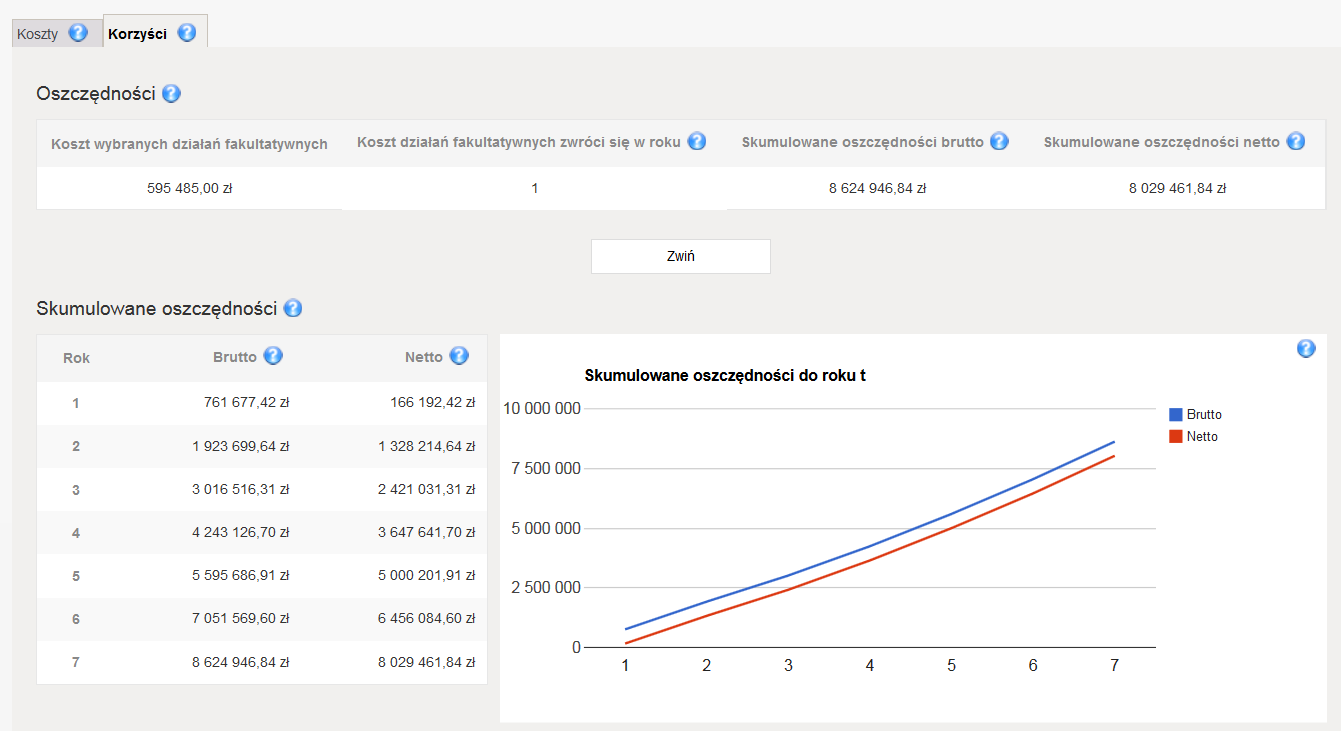The width and height of the screenshot is (1341, 731).
Task: Click the blue Brutto legend swatch
Action: click(x=1176, y=414)
